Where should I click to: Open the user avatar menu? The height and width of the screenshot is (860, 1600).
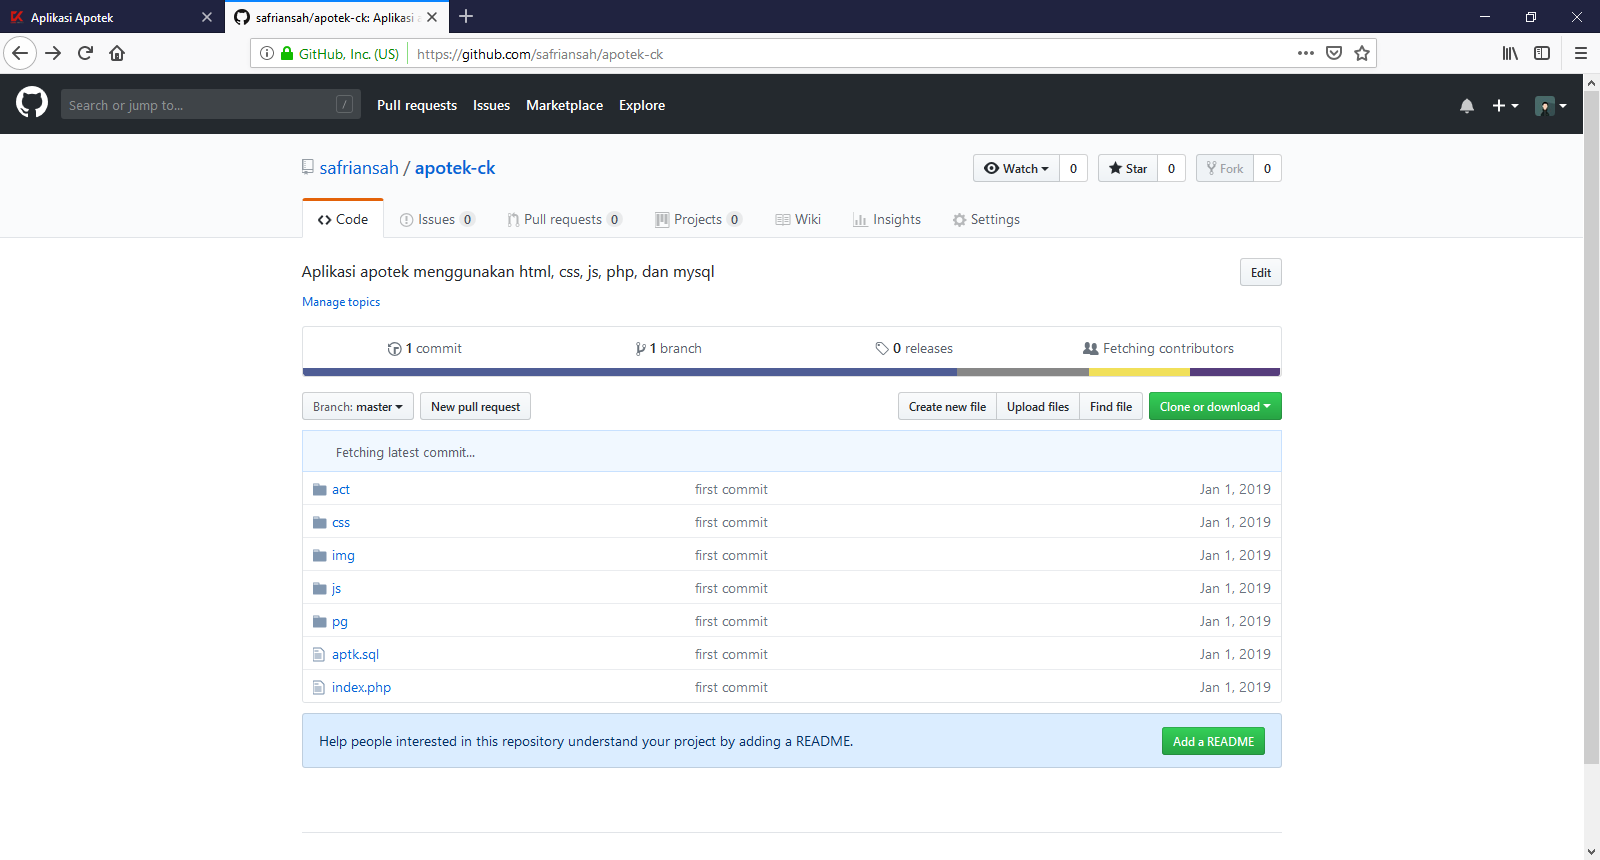(x=1551, y=105)
